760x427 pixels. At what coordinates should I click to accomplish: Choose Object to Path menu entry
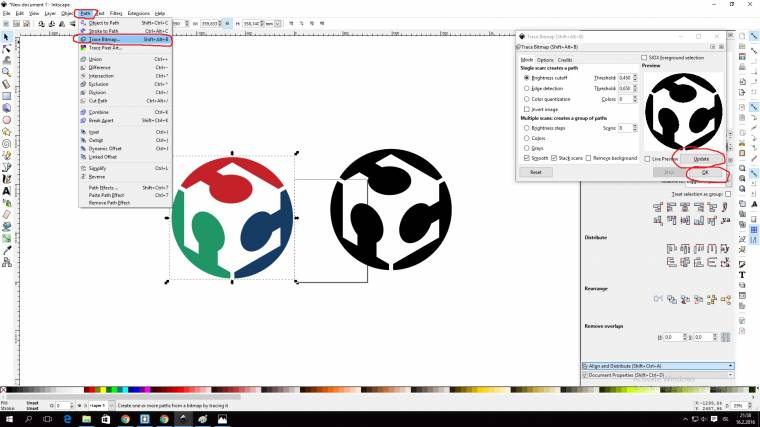point(125,23)
